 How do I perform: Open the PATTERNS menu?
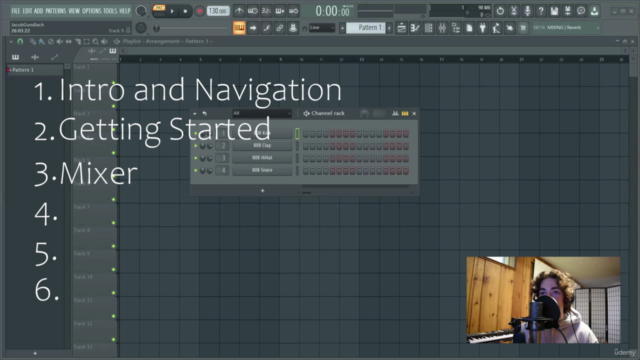[x=56, y=11]
